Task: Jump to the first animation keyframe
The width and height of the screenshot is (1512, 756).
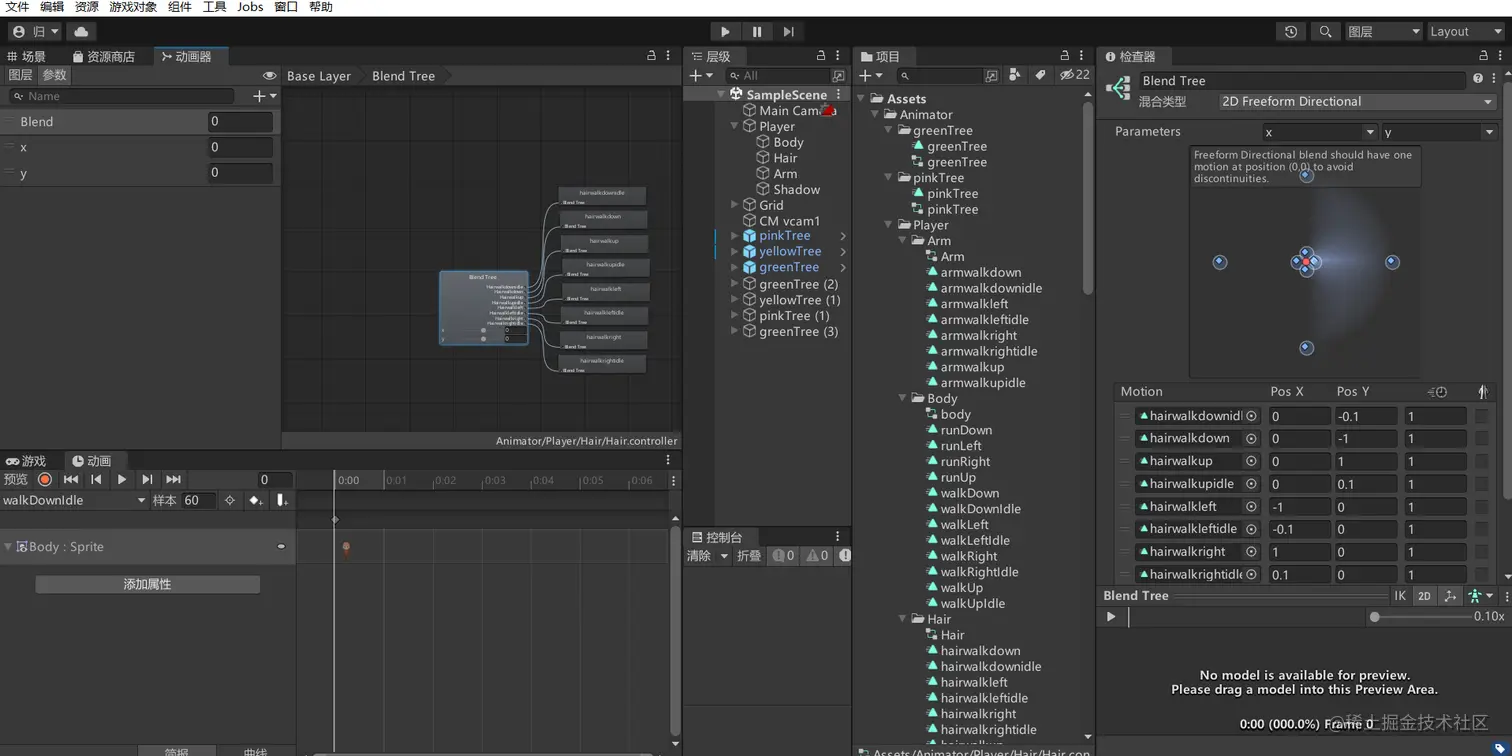Action: [70, 480]
